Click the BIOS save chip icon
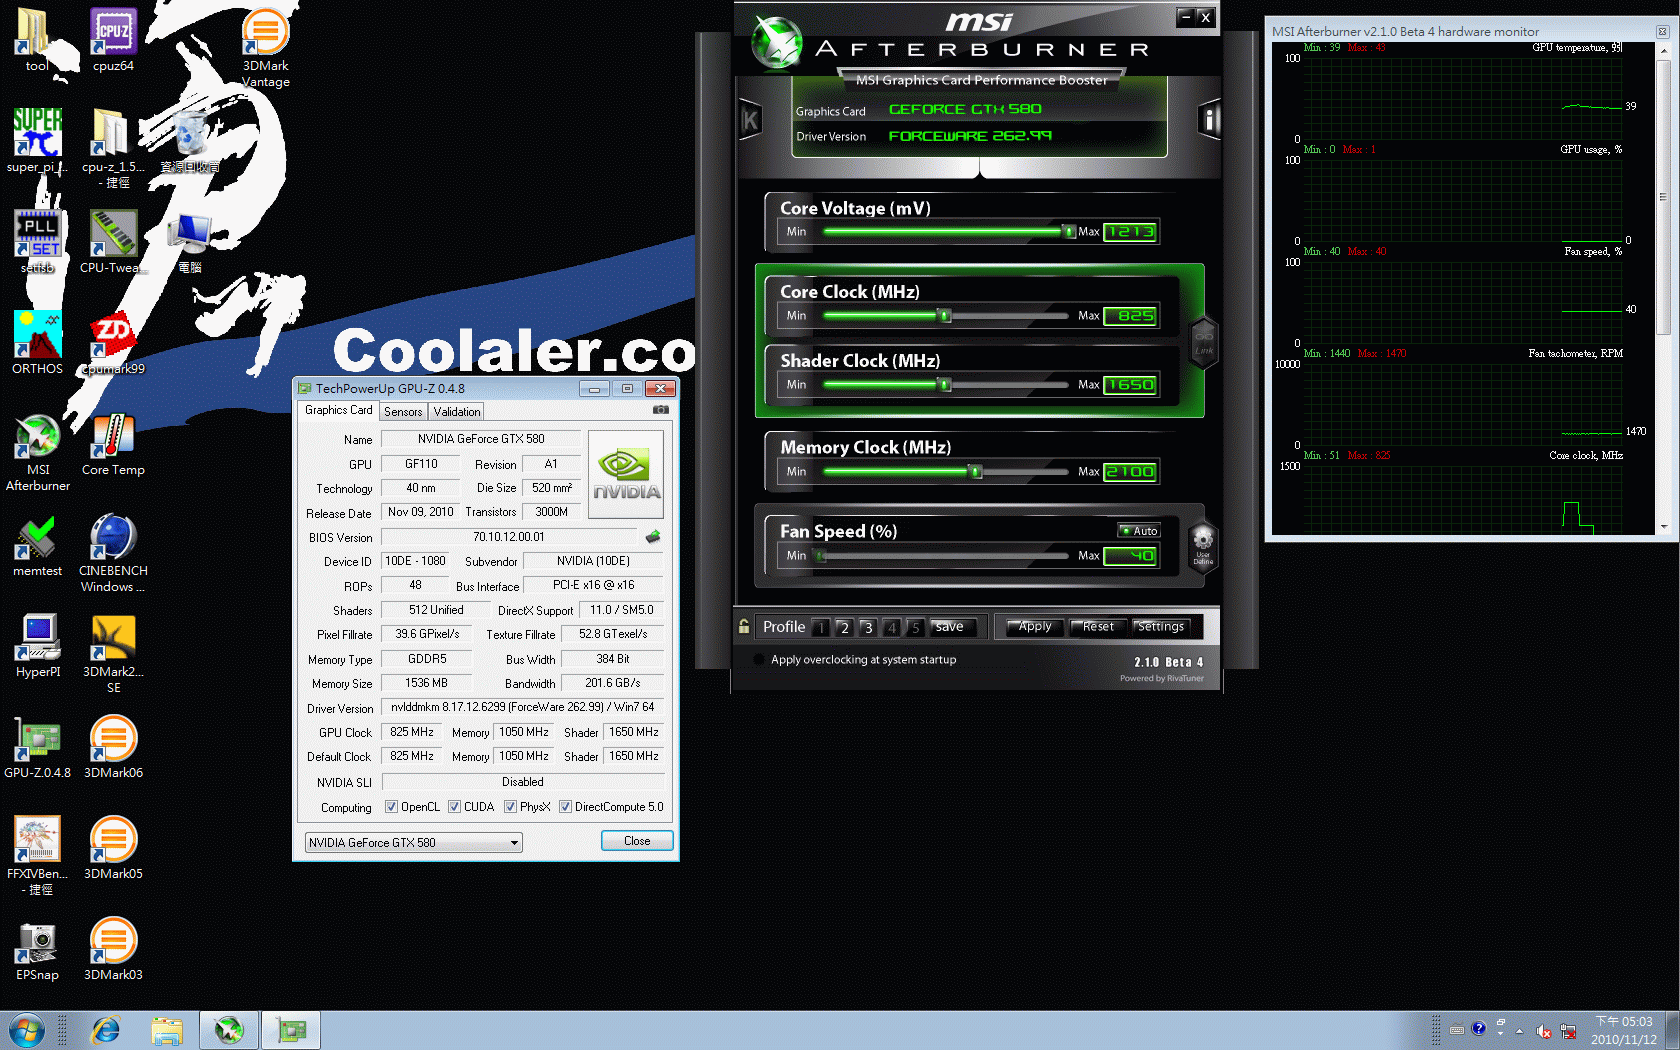The width and height of the screenshot is (1680, 1050). click(x=653, y=537)
